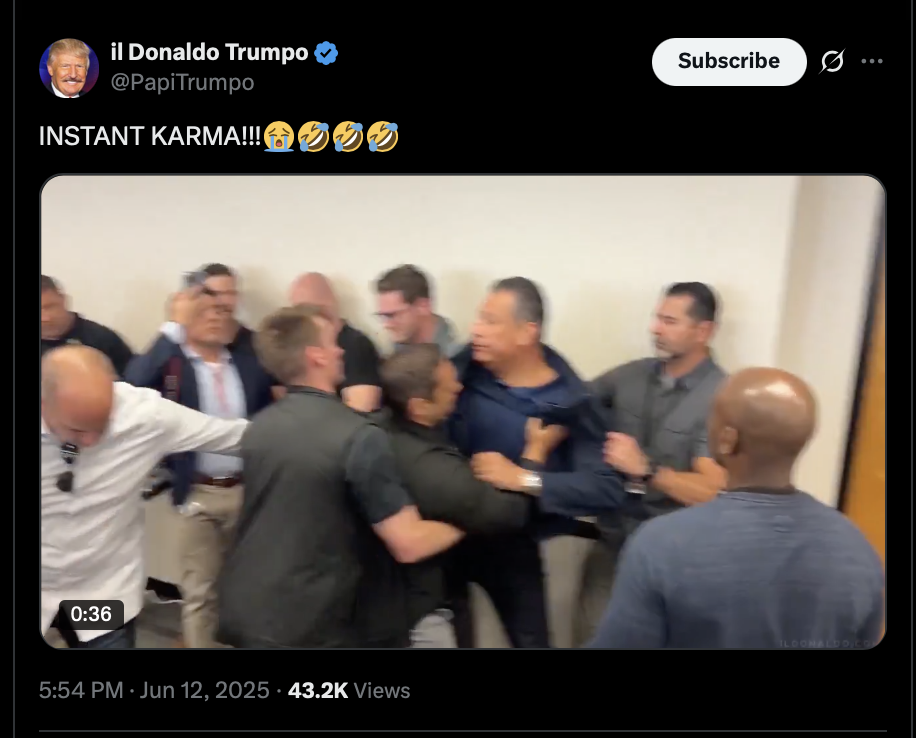Click the ILDONALDO.COM watermark on the video
Screen dimensions: 916x738
coord(830,643)
